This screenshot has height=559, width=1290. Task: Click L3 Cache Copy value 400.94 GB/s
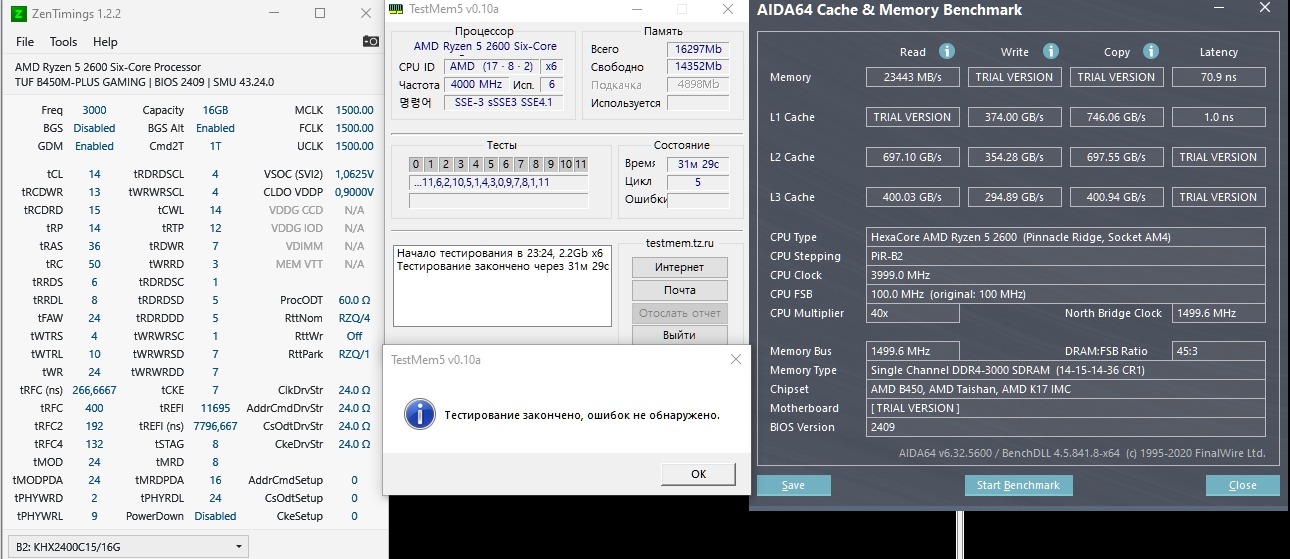click(1116, 197)
